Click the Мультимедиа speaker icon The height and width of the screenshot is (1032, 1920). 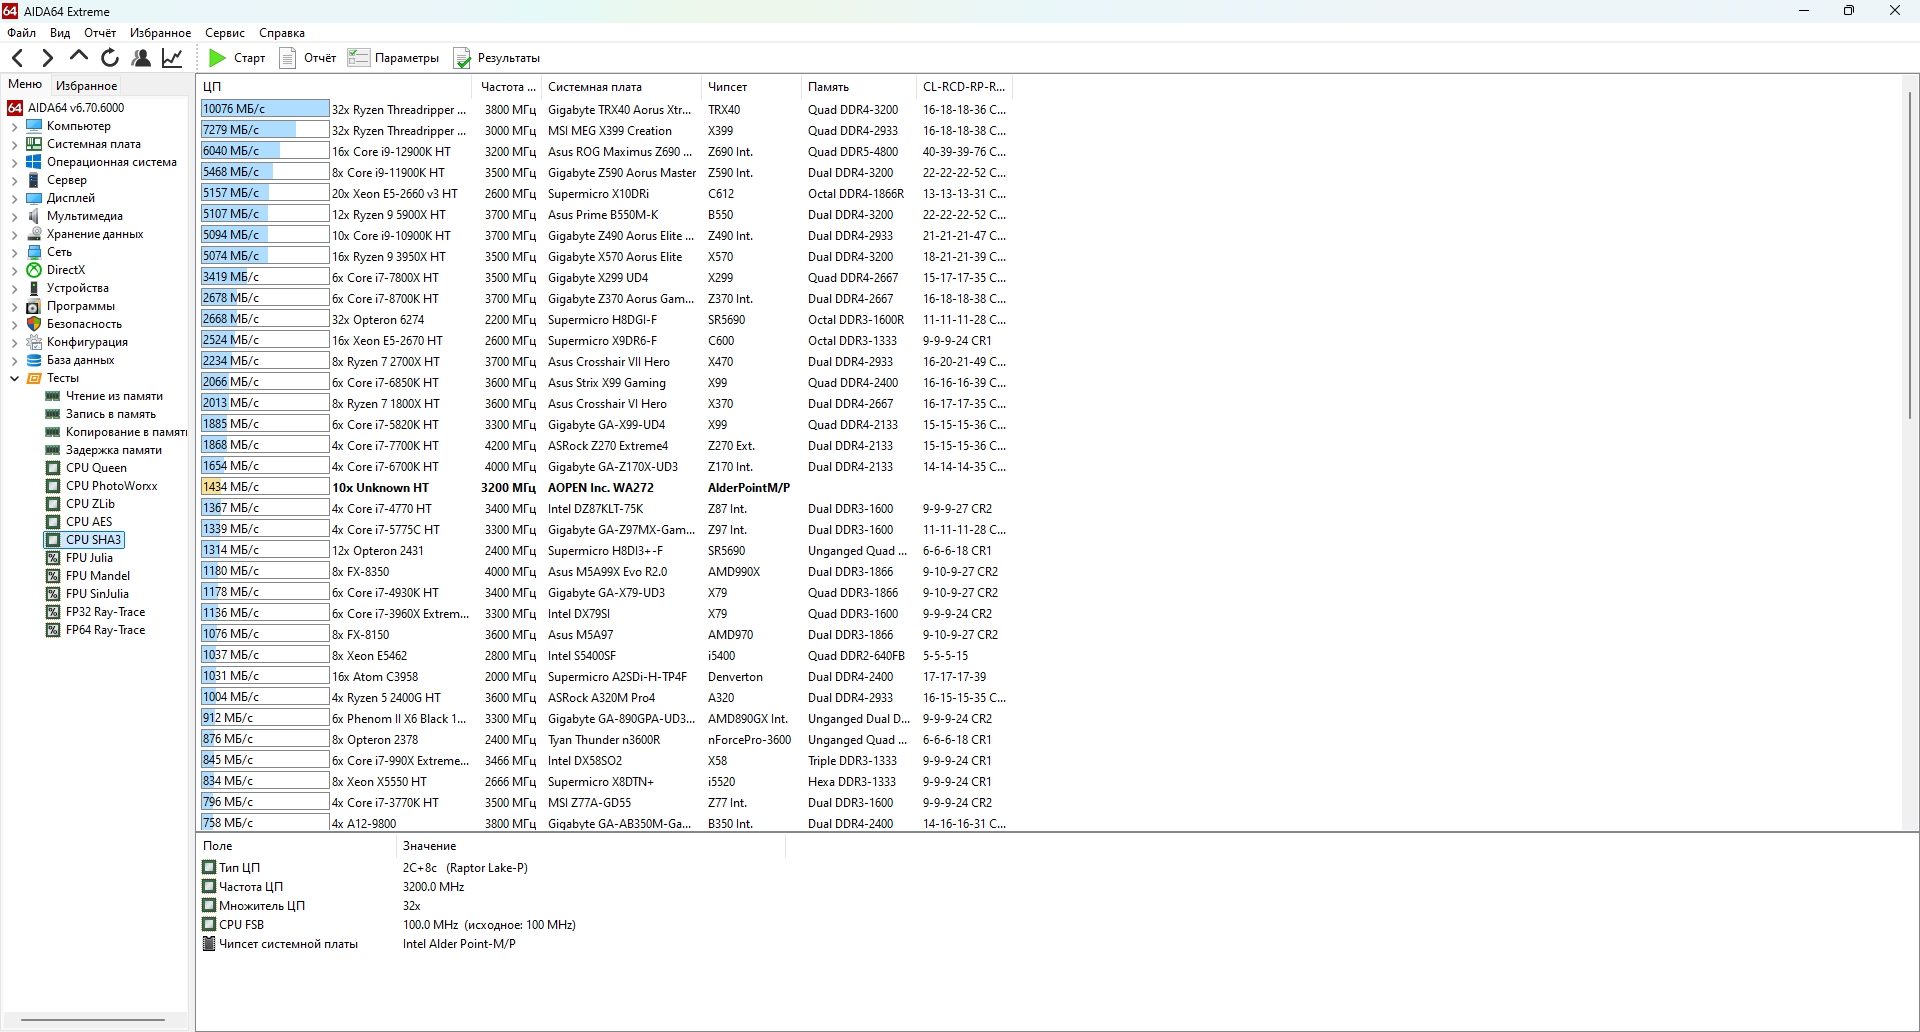34,216
